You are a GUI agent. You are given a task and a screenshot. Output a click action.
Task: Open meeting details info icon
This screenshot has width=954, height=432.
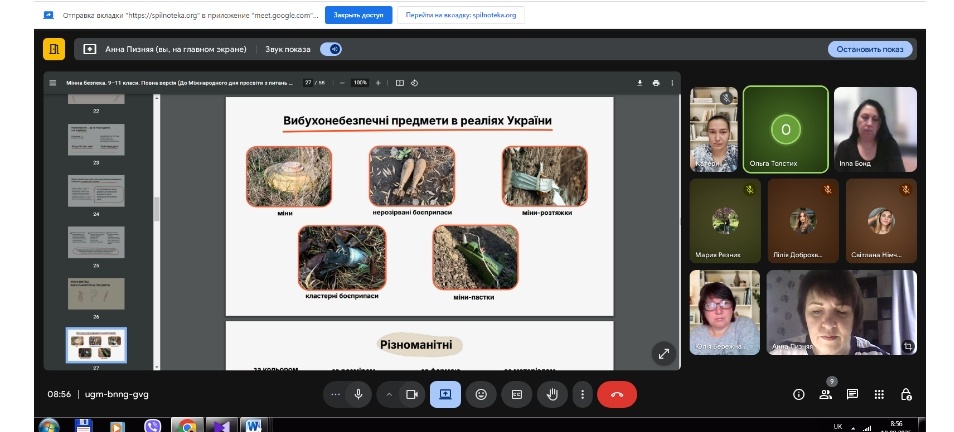point(798,394)
